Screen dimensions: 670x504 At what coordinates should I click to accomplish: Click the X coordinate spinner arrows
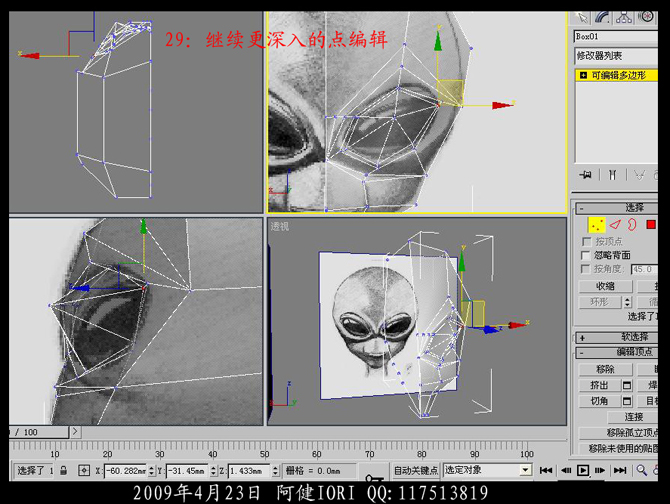pos(151,471)
